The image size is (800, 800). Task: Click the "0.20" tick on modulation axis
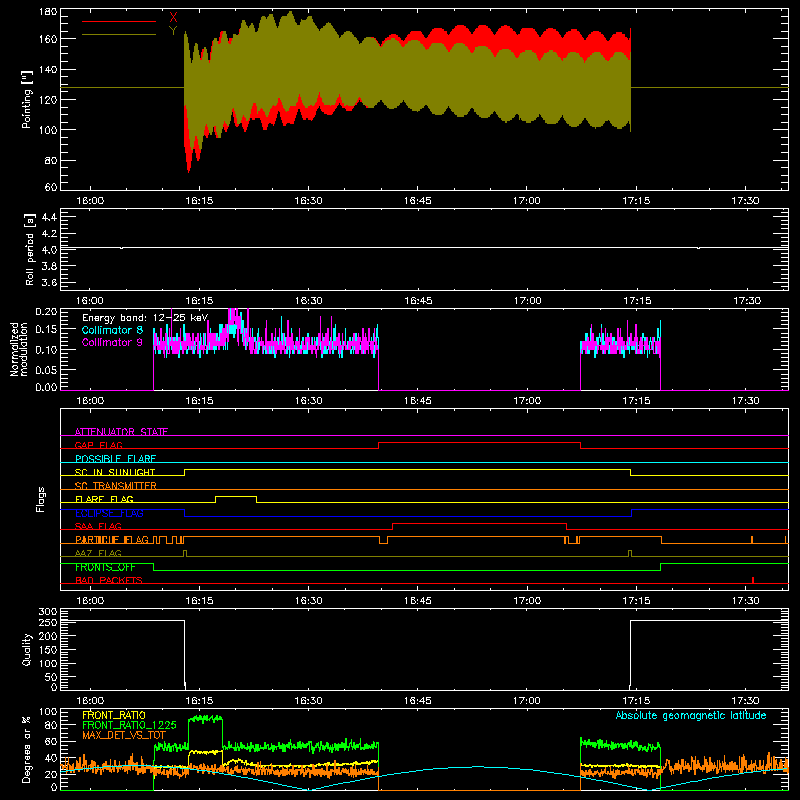point(46,311)
